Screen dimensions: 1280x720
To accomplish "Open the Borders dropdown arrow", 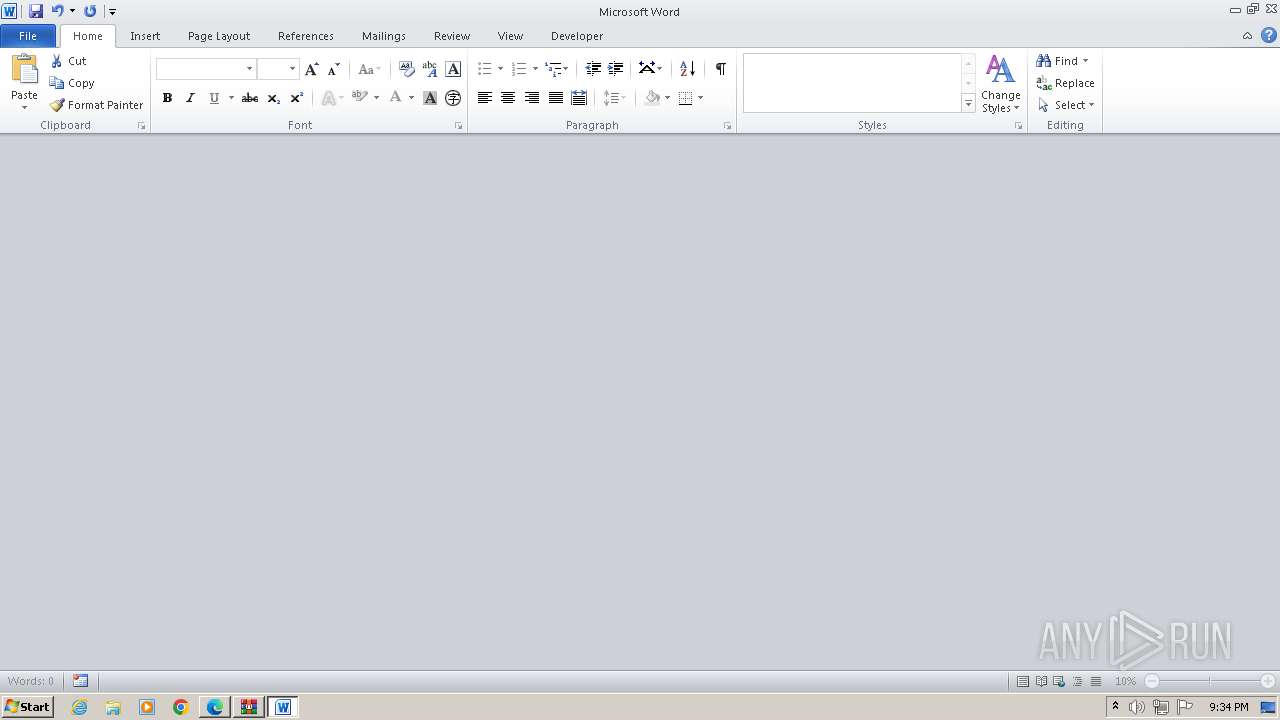I will click(701, 98).
